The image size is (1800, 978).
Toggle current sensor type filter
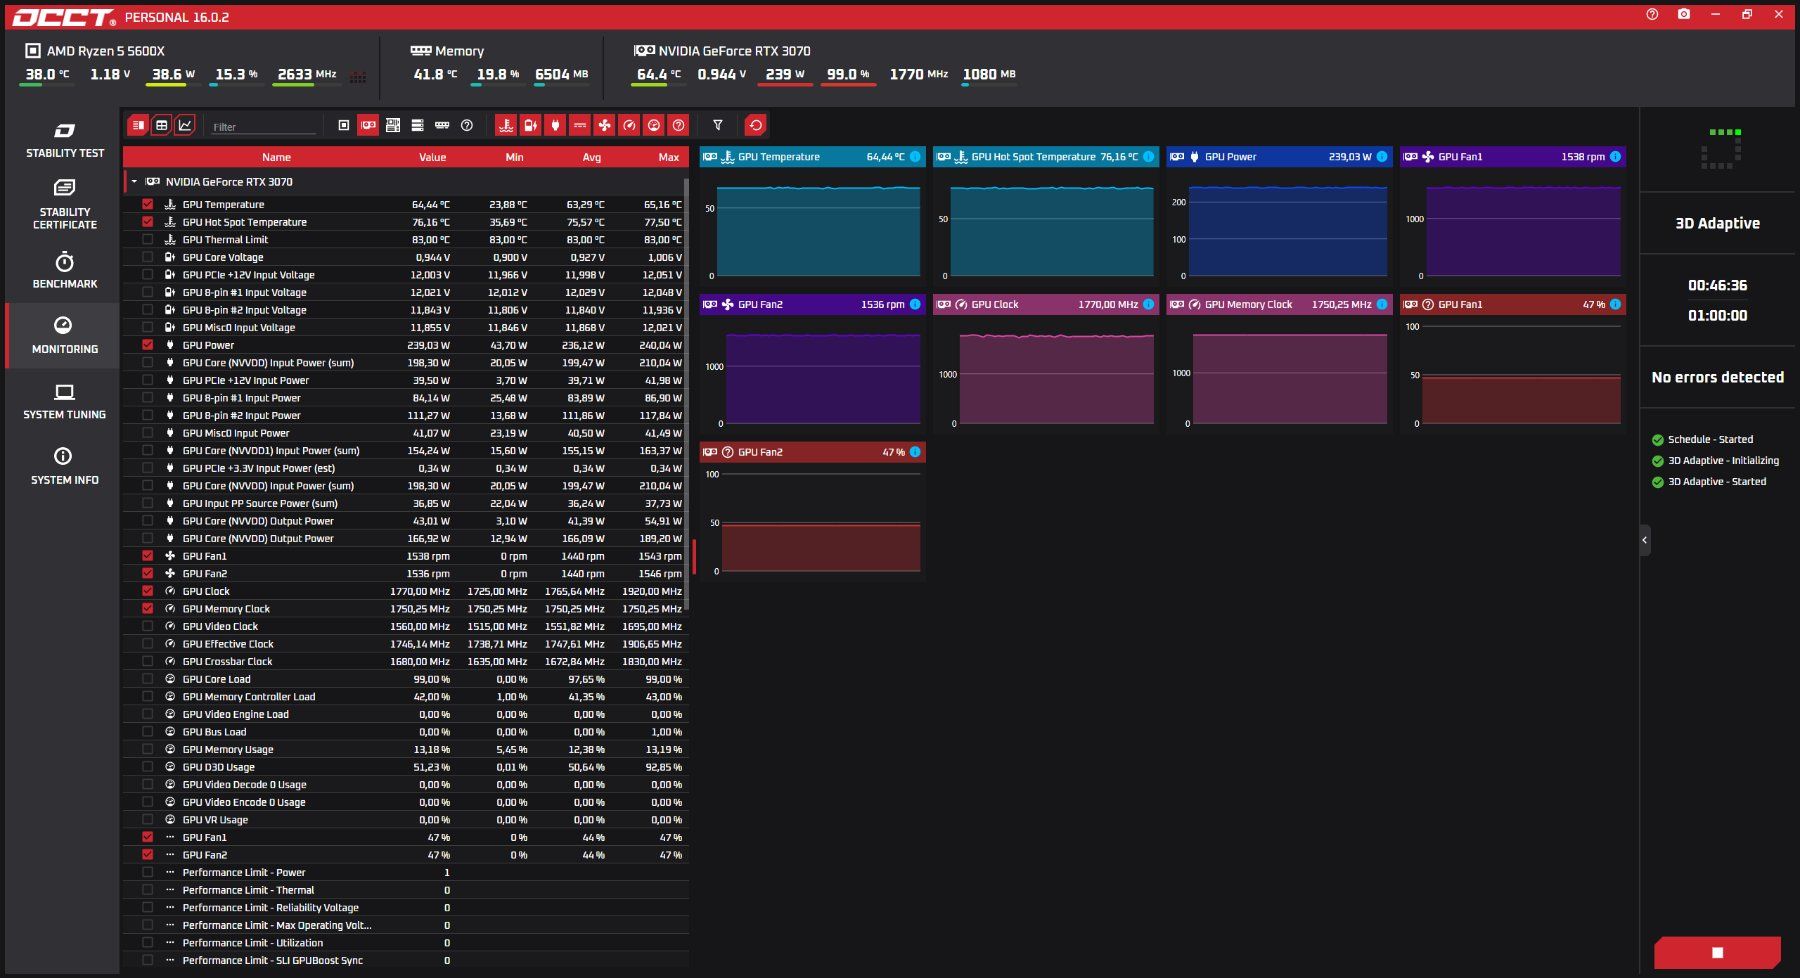tap(580, 125)
